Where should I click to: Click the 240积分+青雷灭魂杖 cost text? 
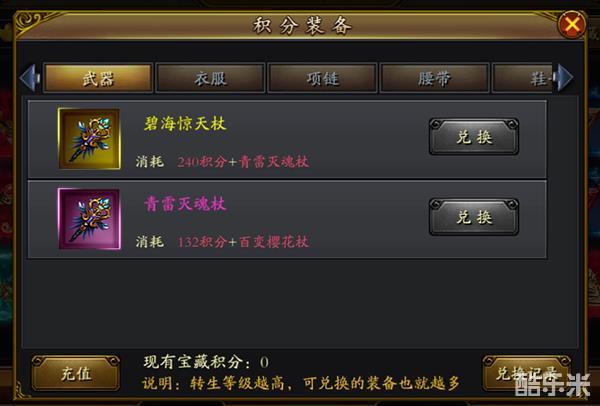[243, 162]
